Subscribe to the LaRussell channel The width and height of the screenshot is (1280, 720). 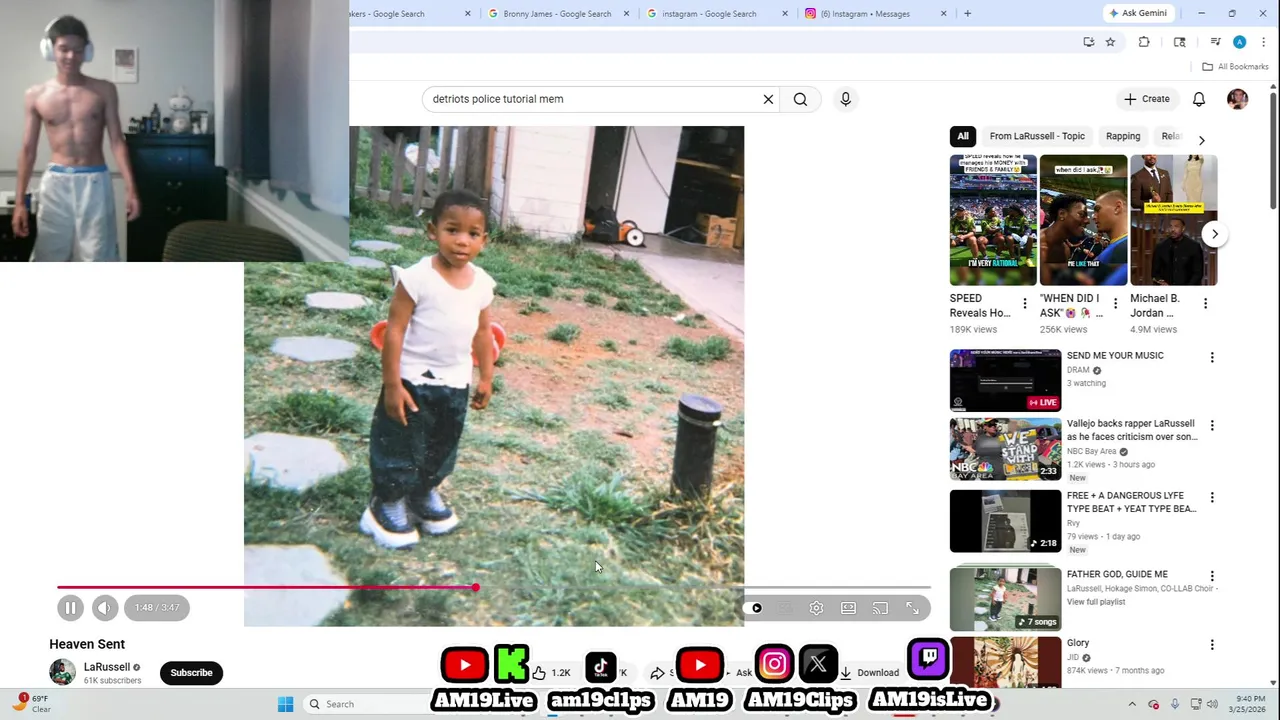[x=191, y=673]
